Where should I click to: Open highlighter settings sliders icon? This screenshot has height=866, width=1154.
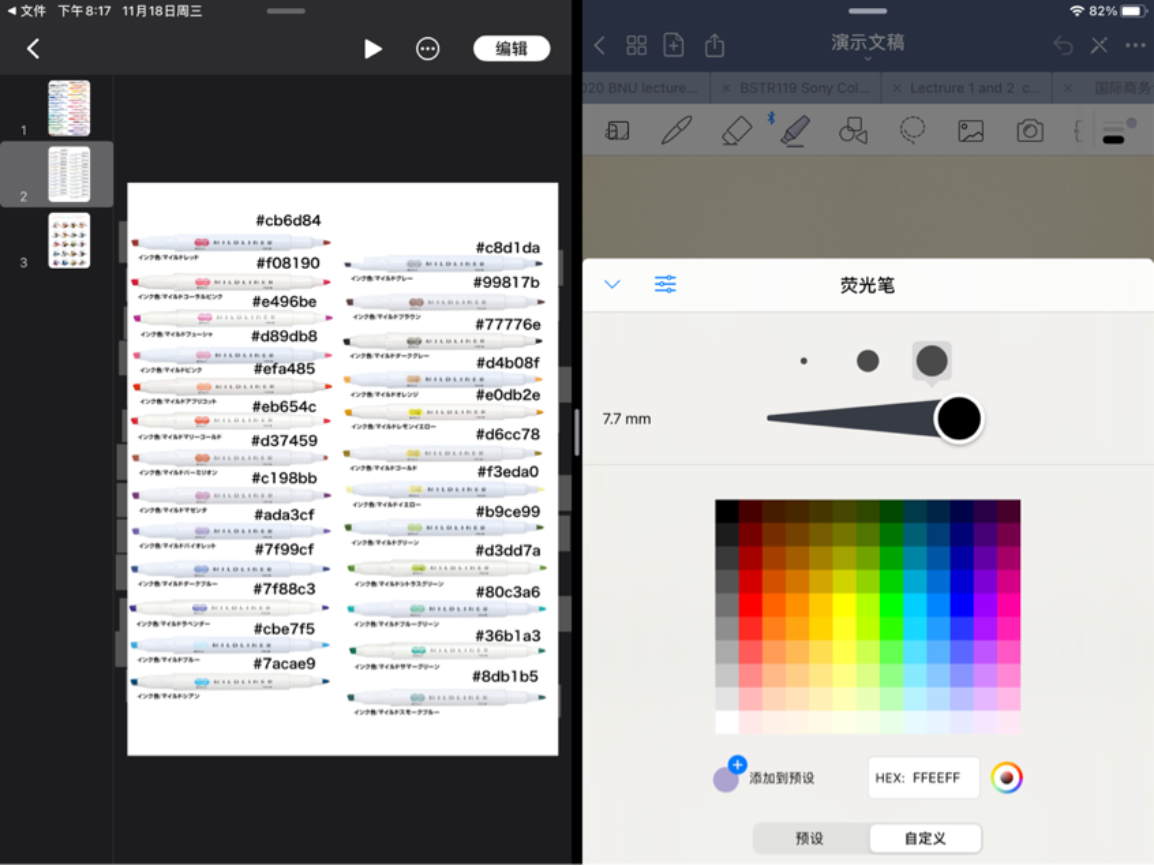[665, 284]
